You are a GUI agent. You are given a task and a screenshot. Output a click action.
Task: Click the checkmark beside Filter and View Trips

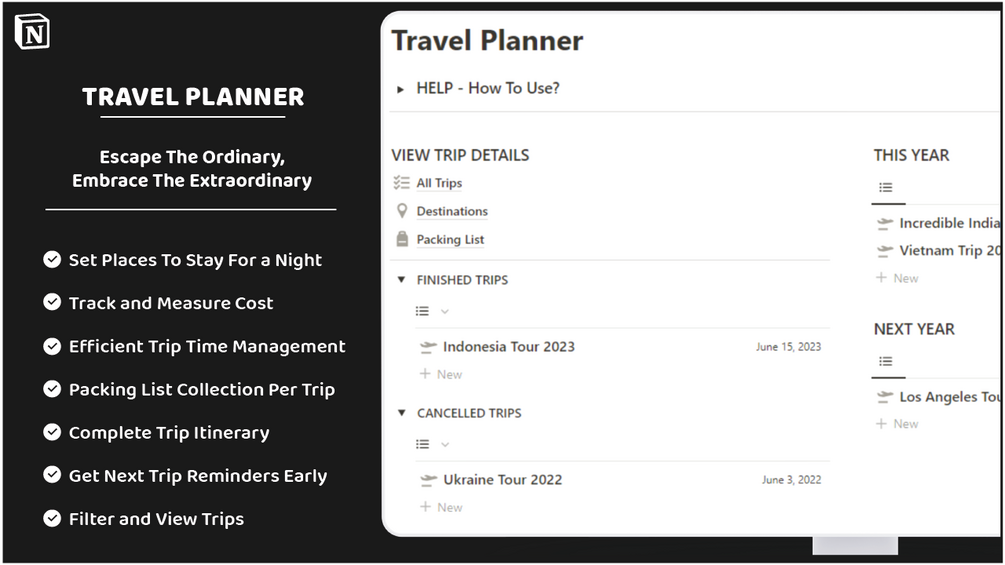coord(52,518)
